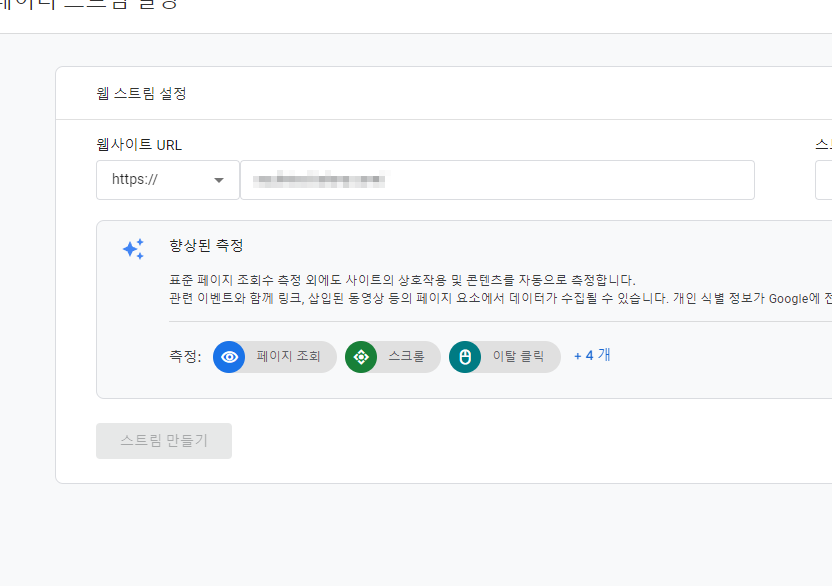The height and width of the screenshot is (586, 832).
Task: Click the green scroll icon
Action: tap(361, 357)
